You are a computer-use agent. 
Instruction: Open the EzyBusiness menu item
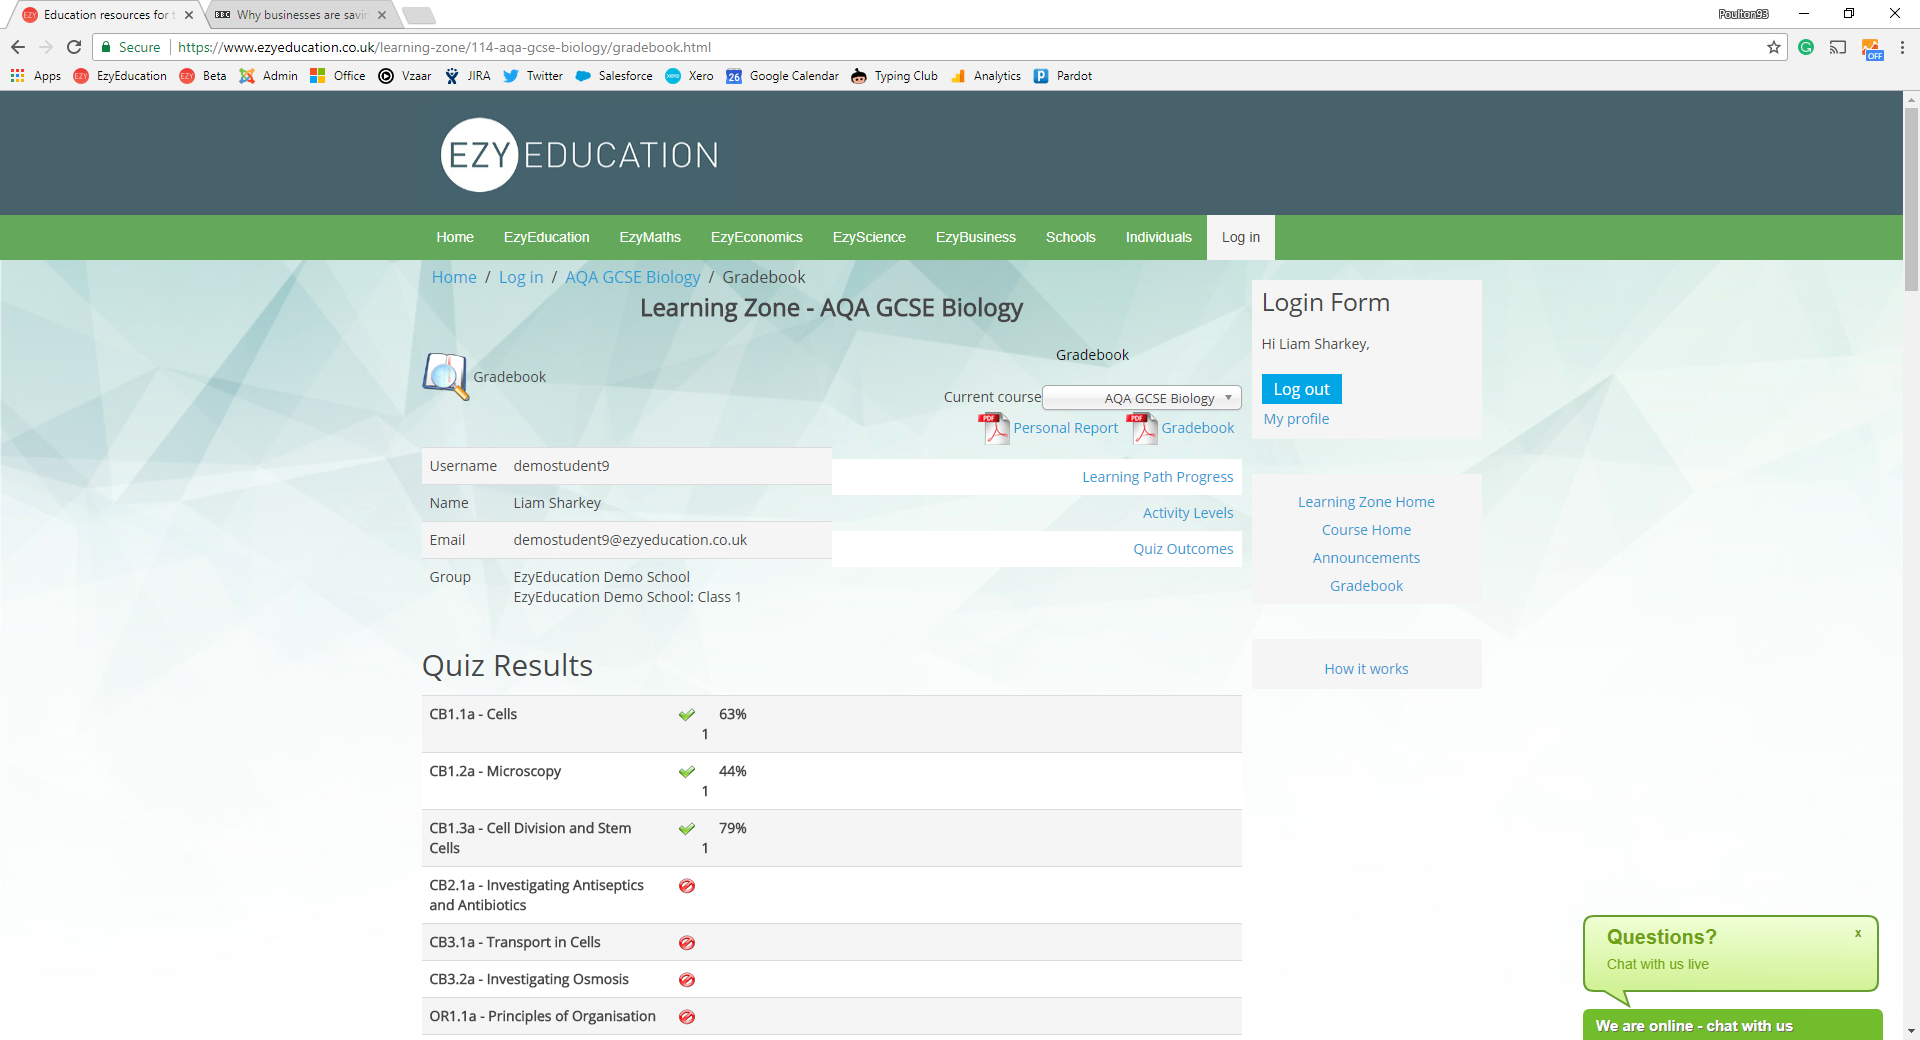pos(976,238)
